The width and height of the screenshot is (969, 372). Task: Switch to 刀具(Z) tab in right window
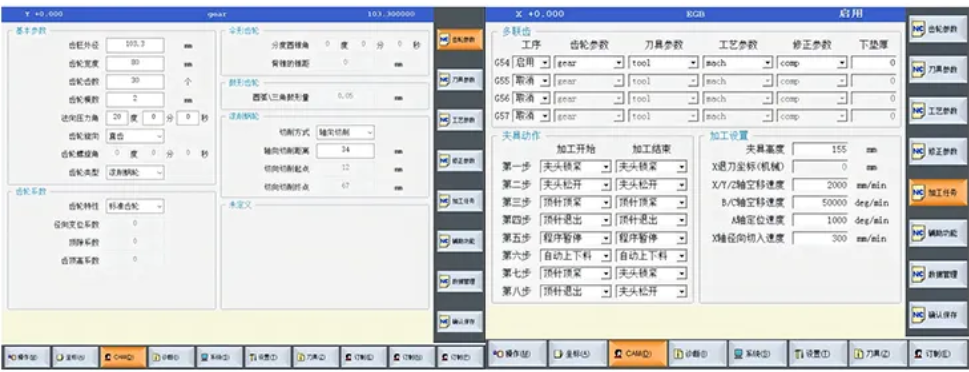877,354
